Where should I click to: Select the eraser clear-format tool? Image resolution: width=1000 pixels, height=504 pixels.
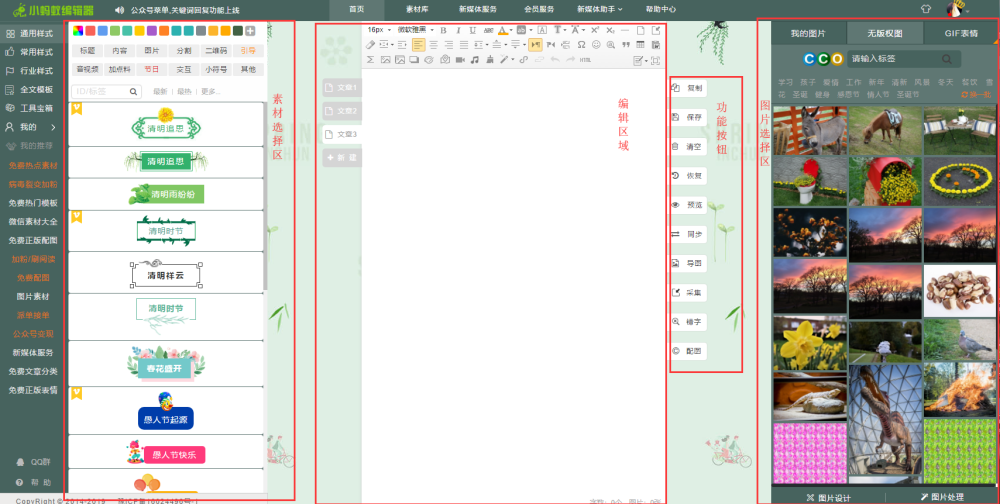370,45
